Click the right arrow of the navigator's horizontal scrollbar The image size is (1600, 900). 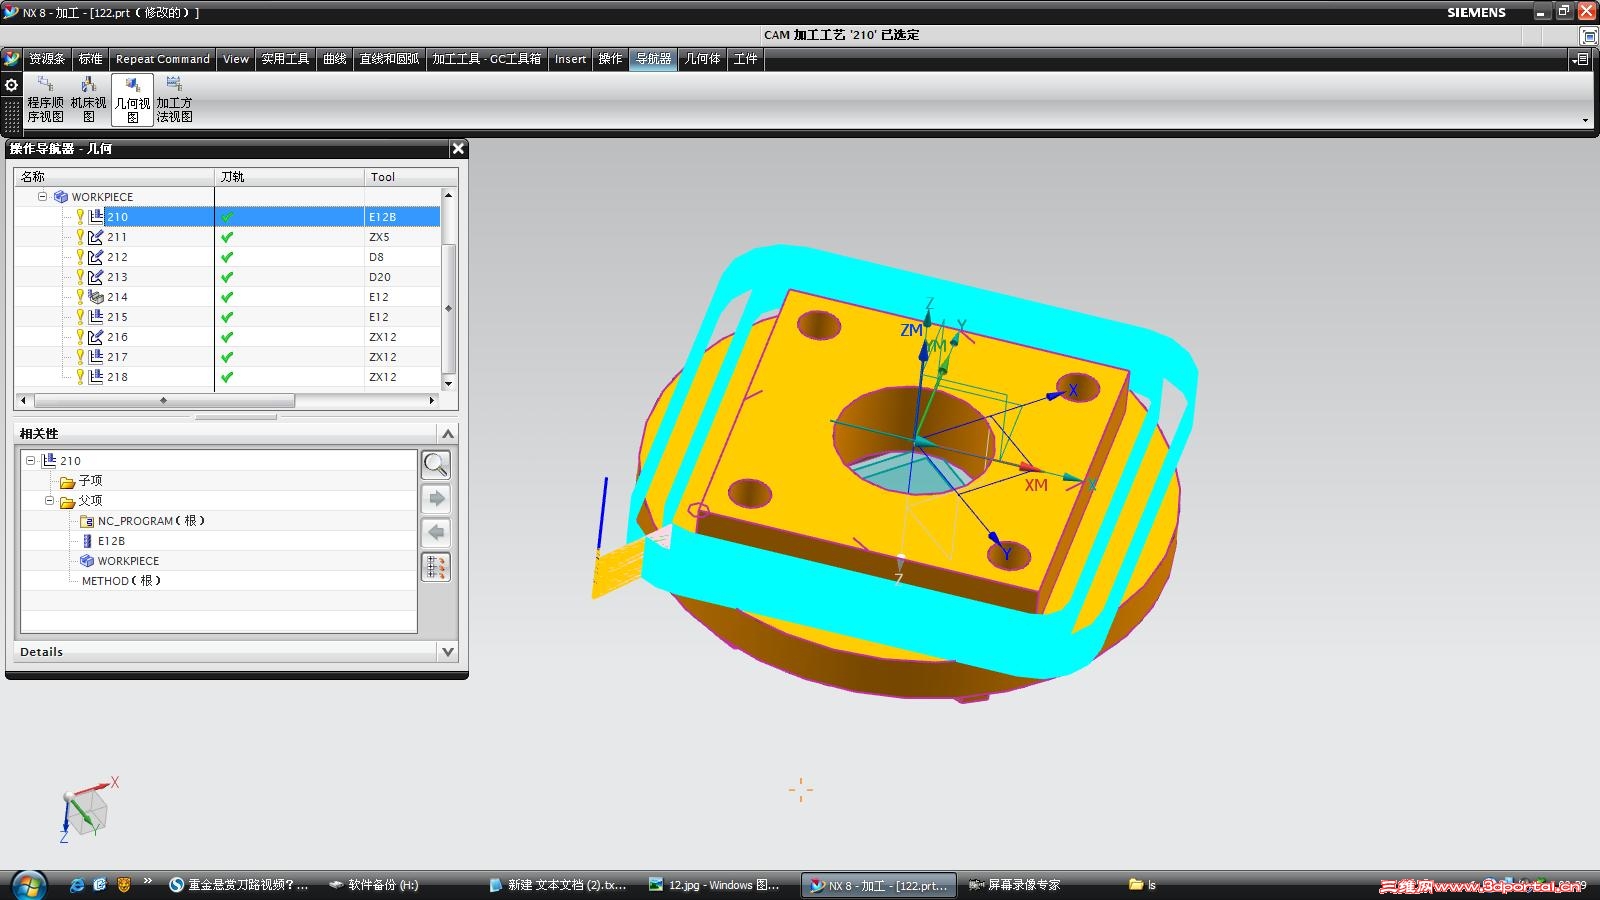tap(432, 401)
